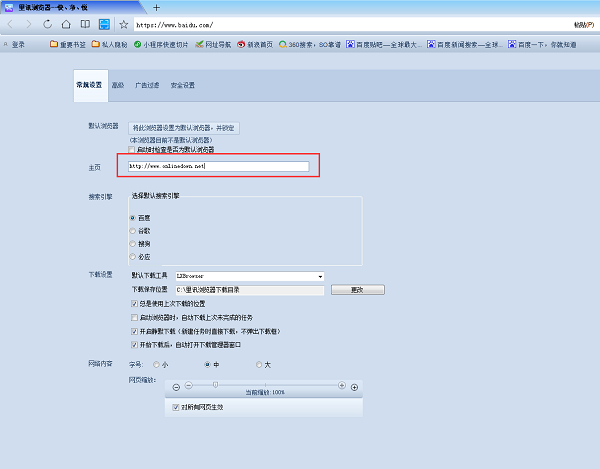The image size is (600, 469).
Task: Expand the 默认下载工具 dropdown list
Action: click(320, 276)
